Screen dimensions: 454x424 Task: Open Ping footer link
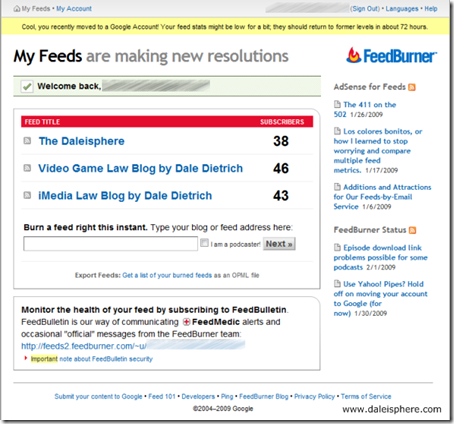point(227,396)
